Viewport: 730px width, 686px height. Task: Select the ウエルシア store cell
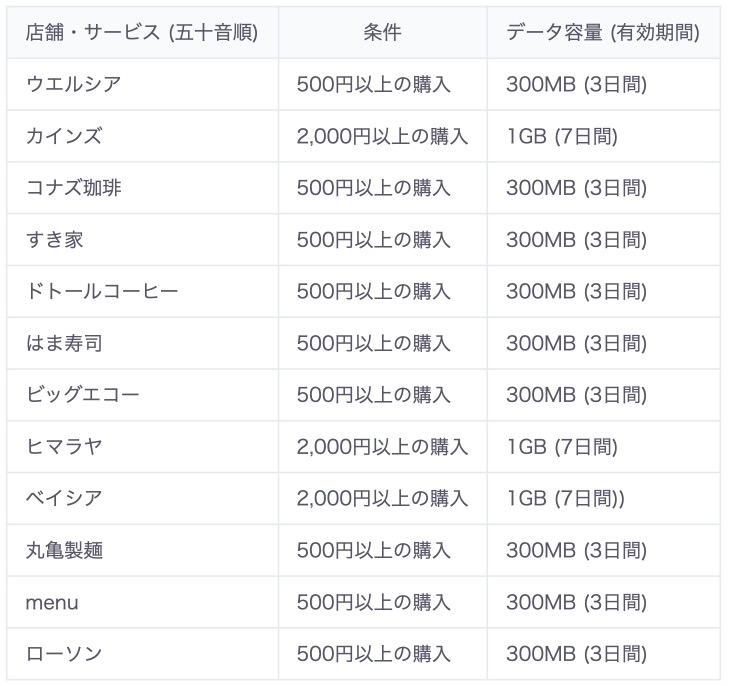(73, 84)
